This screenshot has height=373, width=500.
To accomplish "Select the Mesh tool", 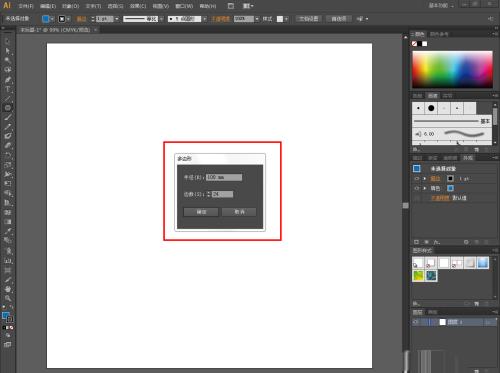I will [x=8, y=212].
